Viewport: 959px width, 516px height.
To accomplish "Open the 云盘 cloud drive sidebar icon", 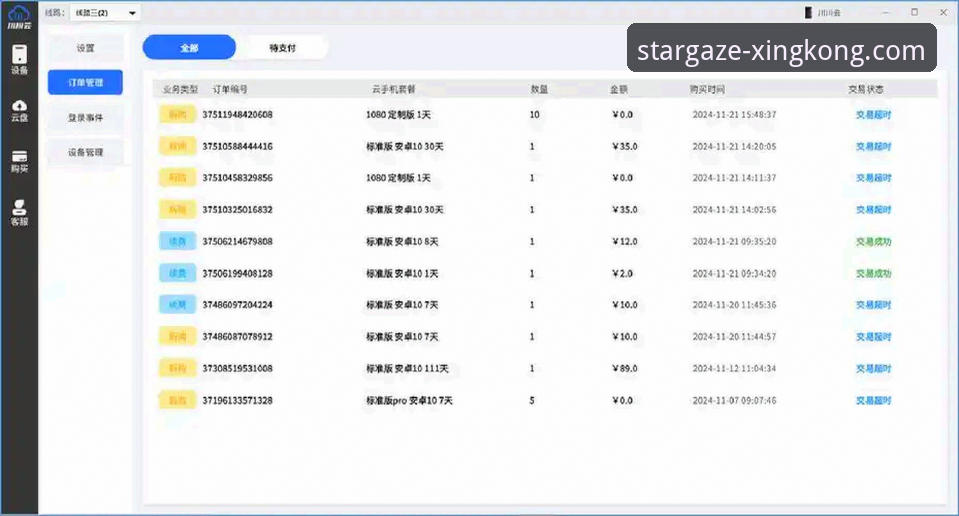I will coord(19,111).
